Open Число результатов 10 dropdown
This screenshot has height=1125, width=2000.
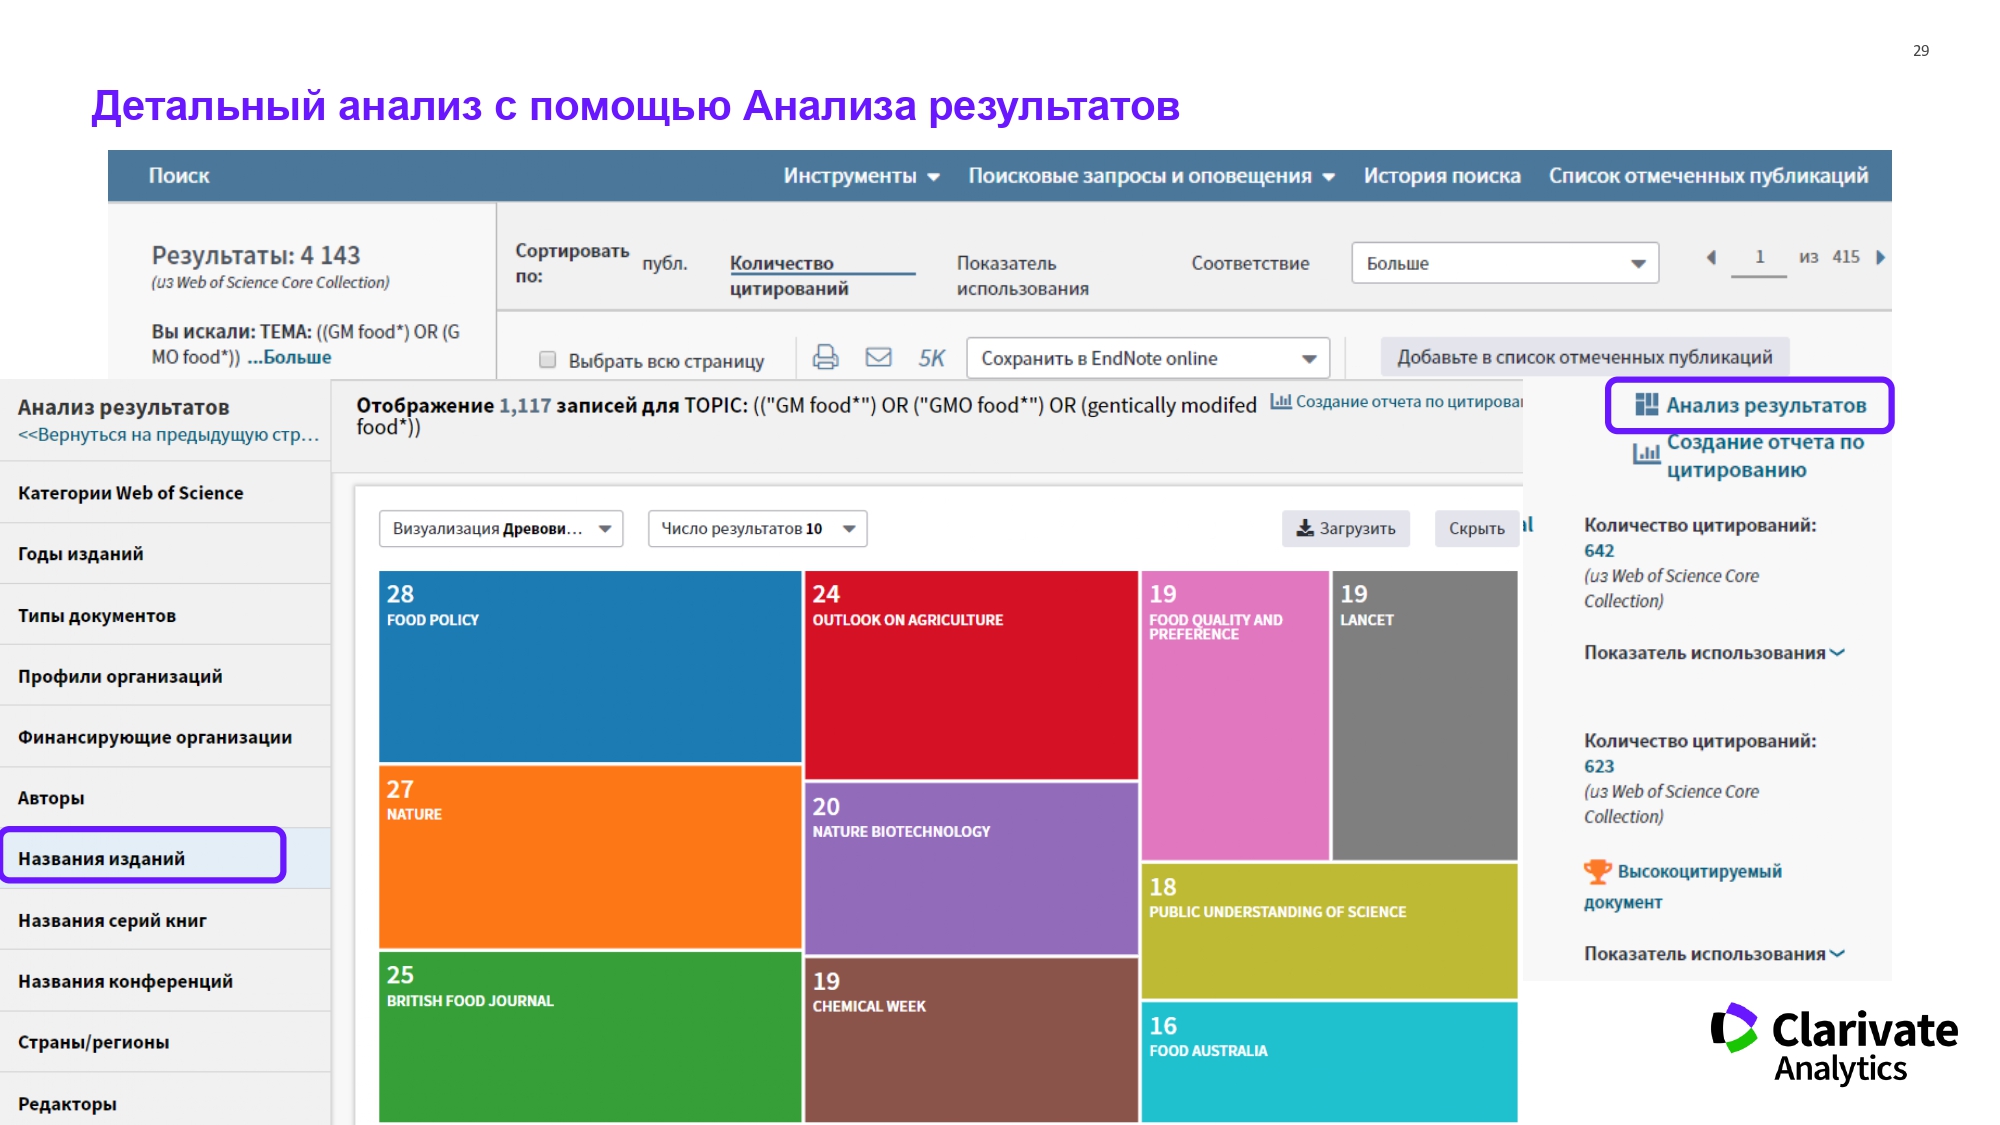tap(757, 528)
